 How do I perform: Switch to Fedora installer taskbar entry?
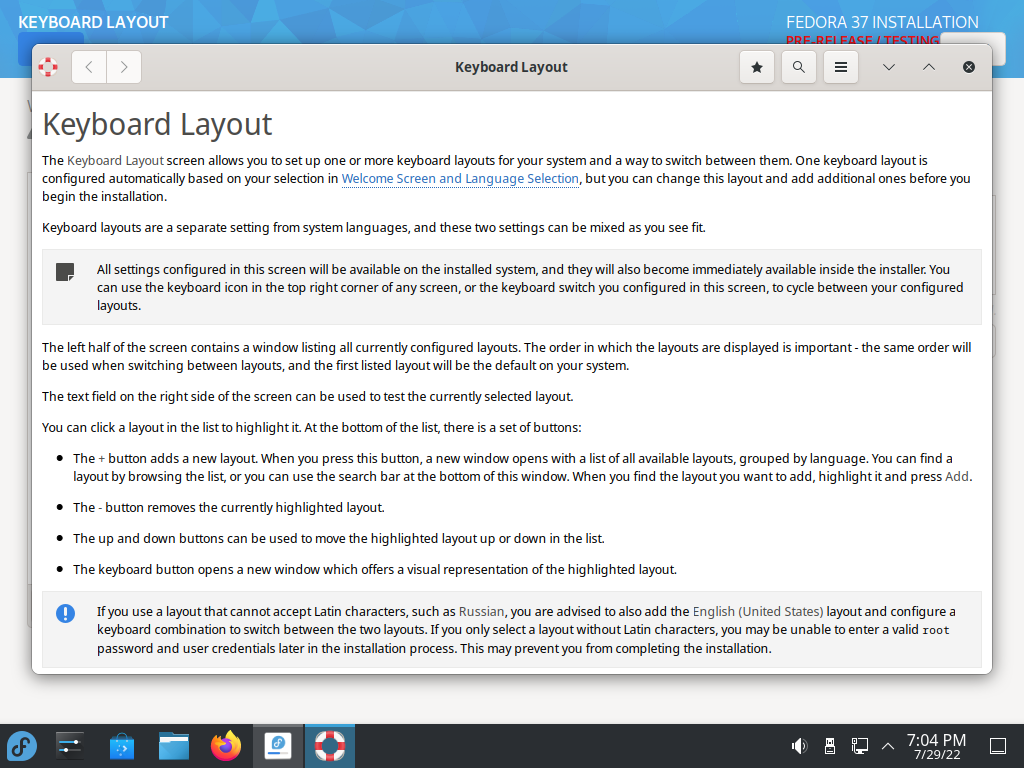click(278, 746)
